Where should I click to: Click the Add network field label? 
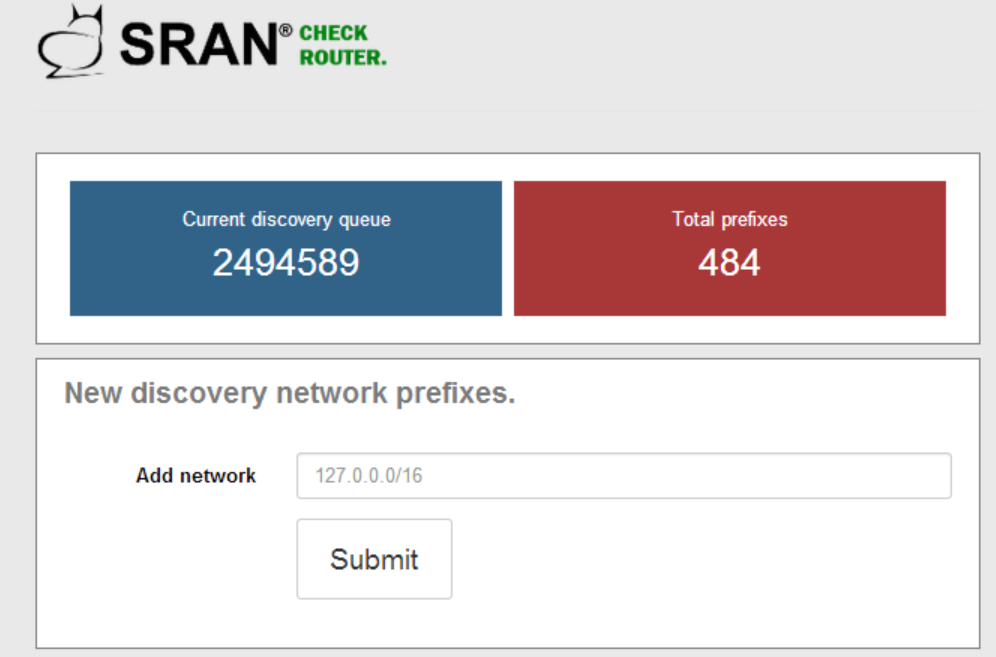tap(196, 475)
